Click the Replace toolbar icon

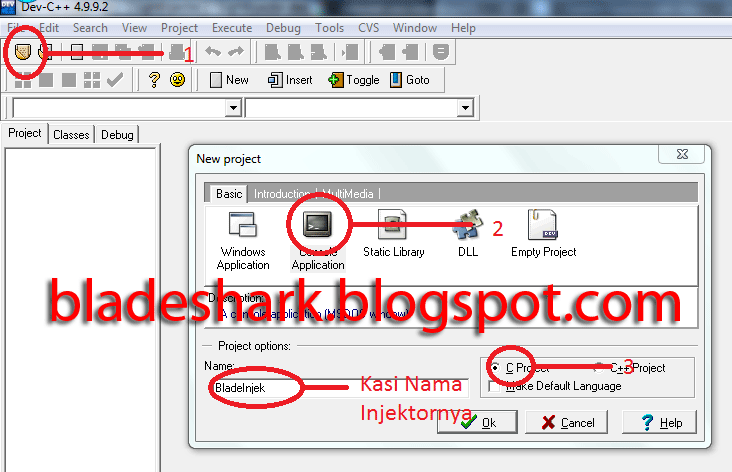tap(296, 52)
